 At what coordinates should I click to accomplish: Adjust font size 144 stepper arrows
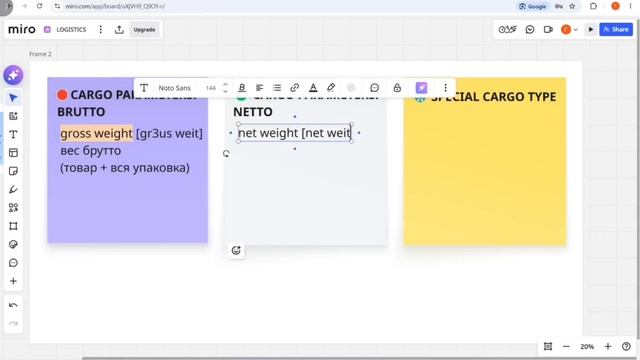(225, 88)
